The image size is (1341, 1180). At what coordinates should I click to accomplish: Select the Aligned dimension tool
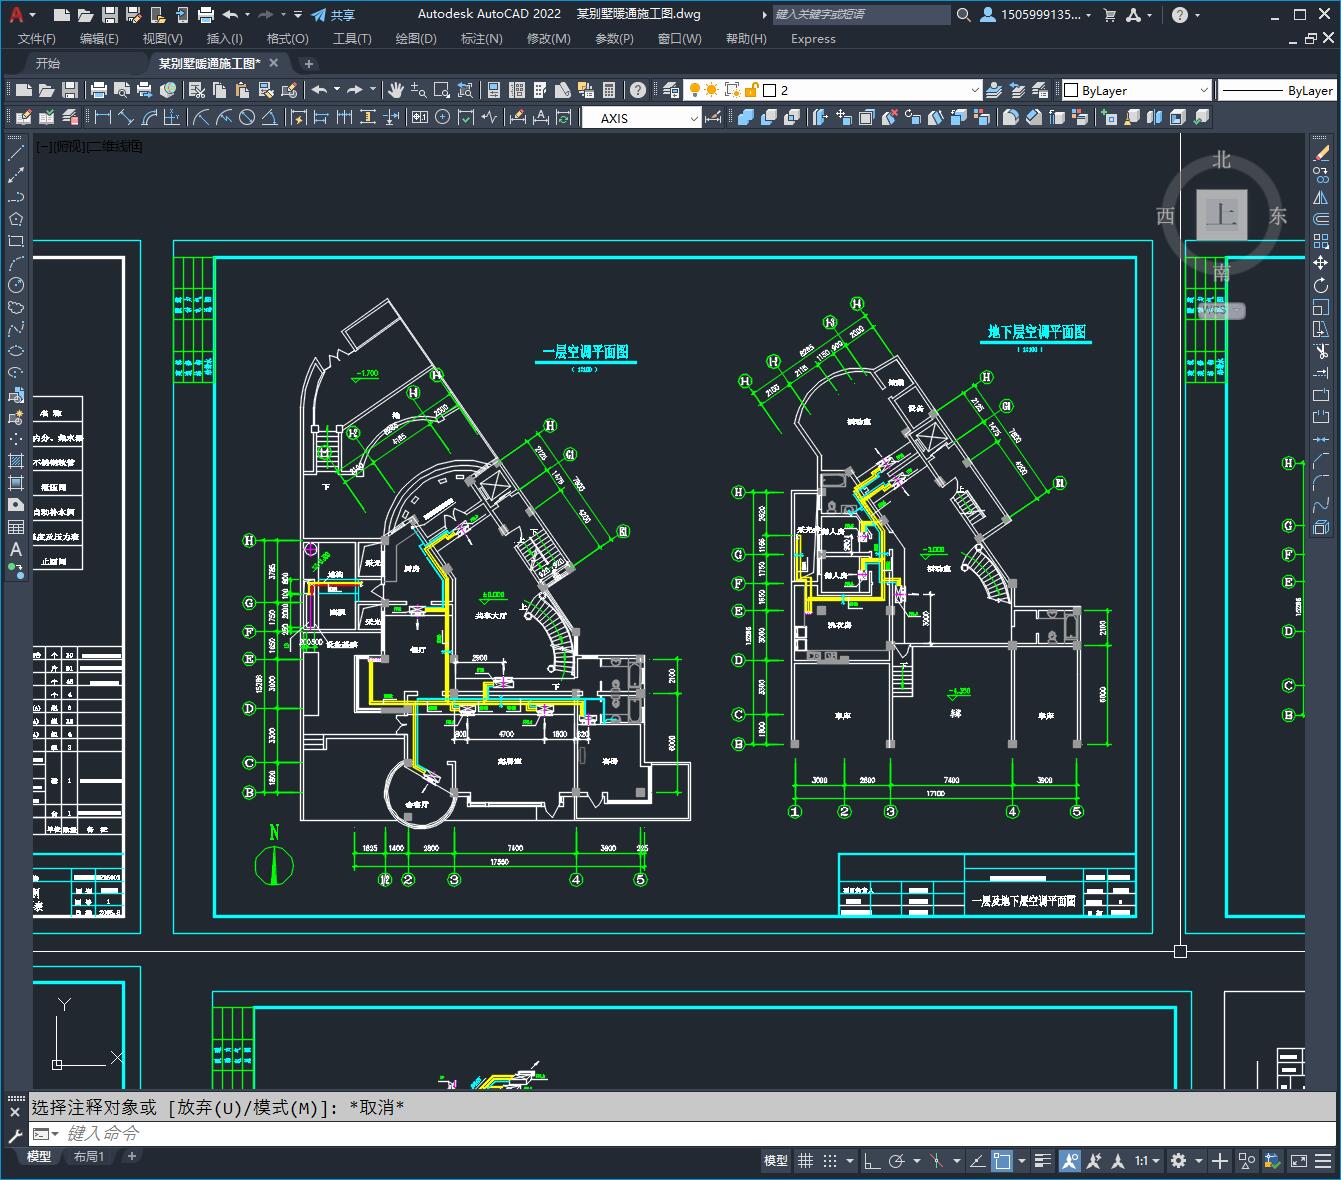tap(126, 117)
